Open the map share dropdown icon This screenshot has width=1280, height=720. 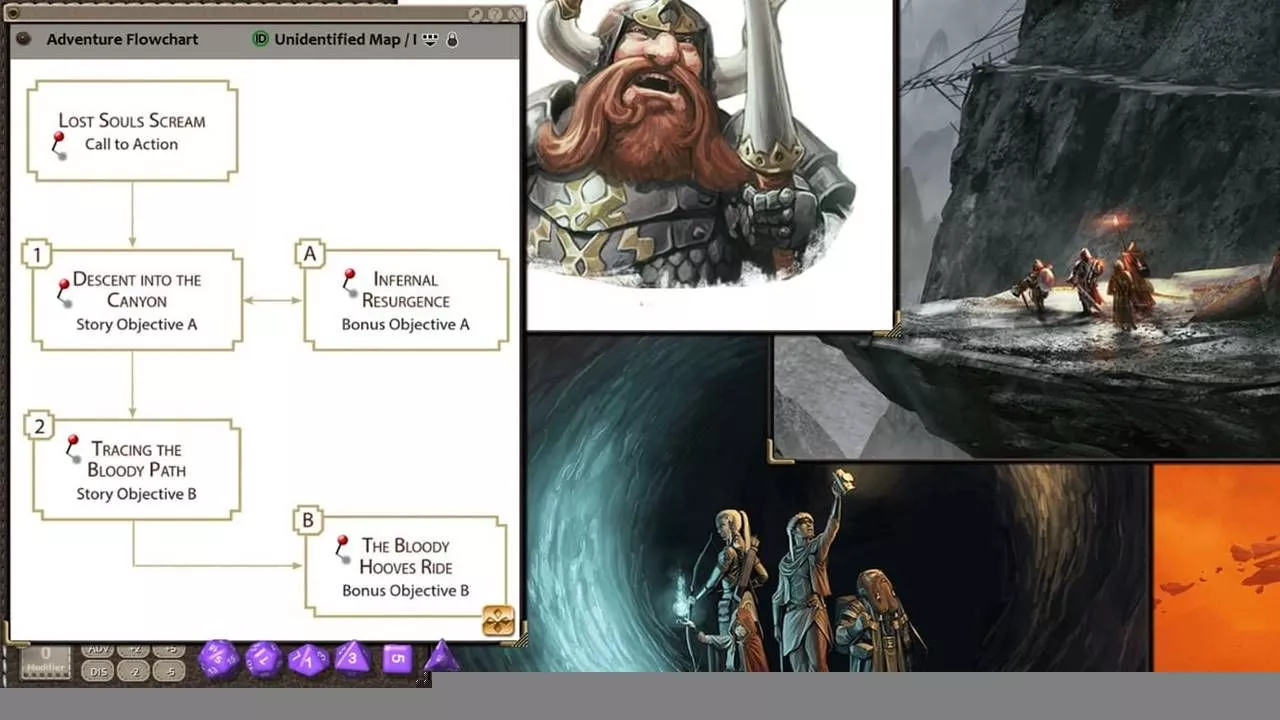point(431,39)
